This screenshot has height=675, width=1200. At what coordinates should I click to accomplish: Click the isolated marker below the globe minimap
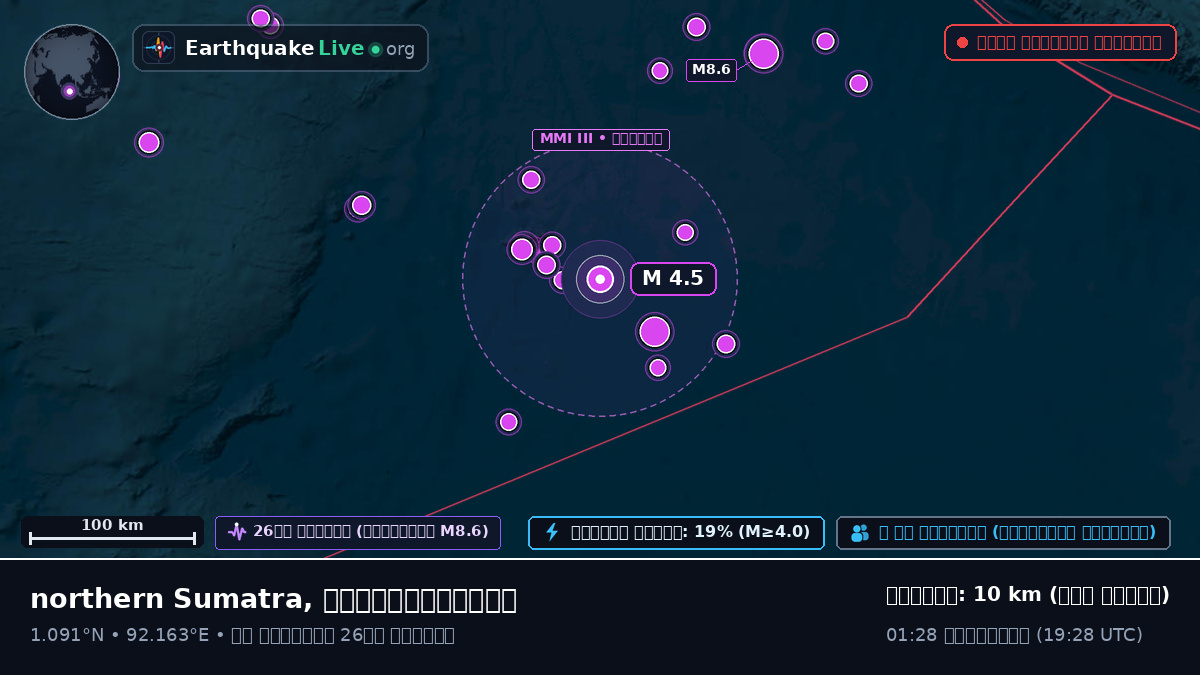(149, 143)
